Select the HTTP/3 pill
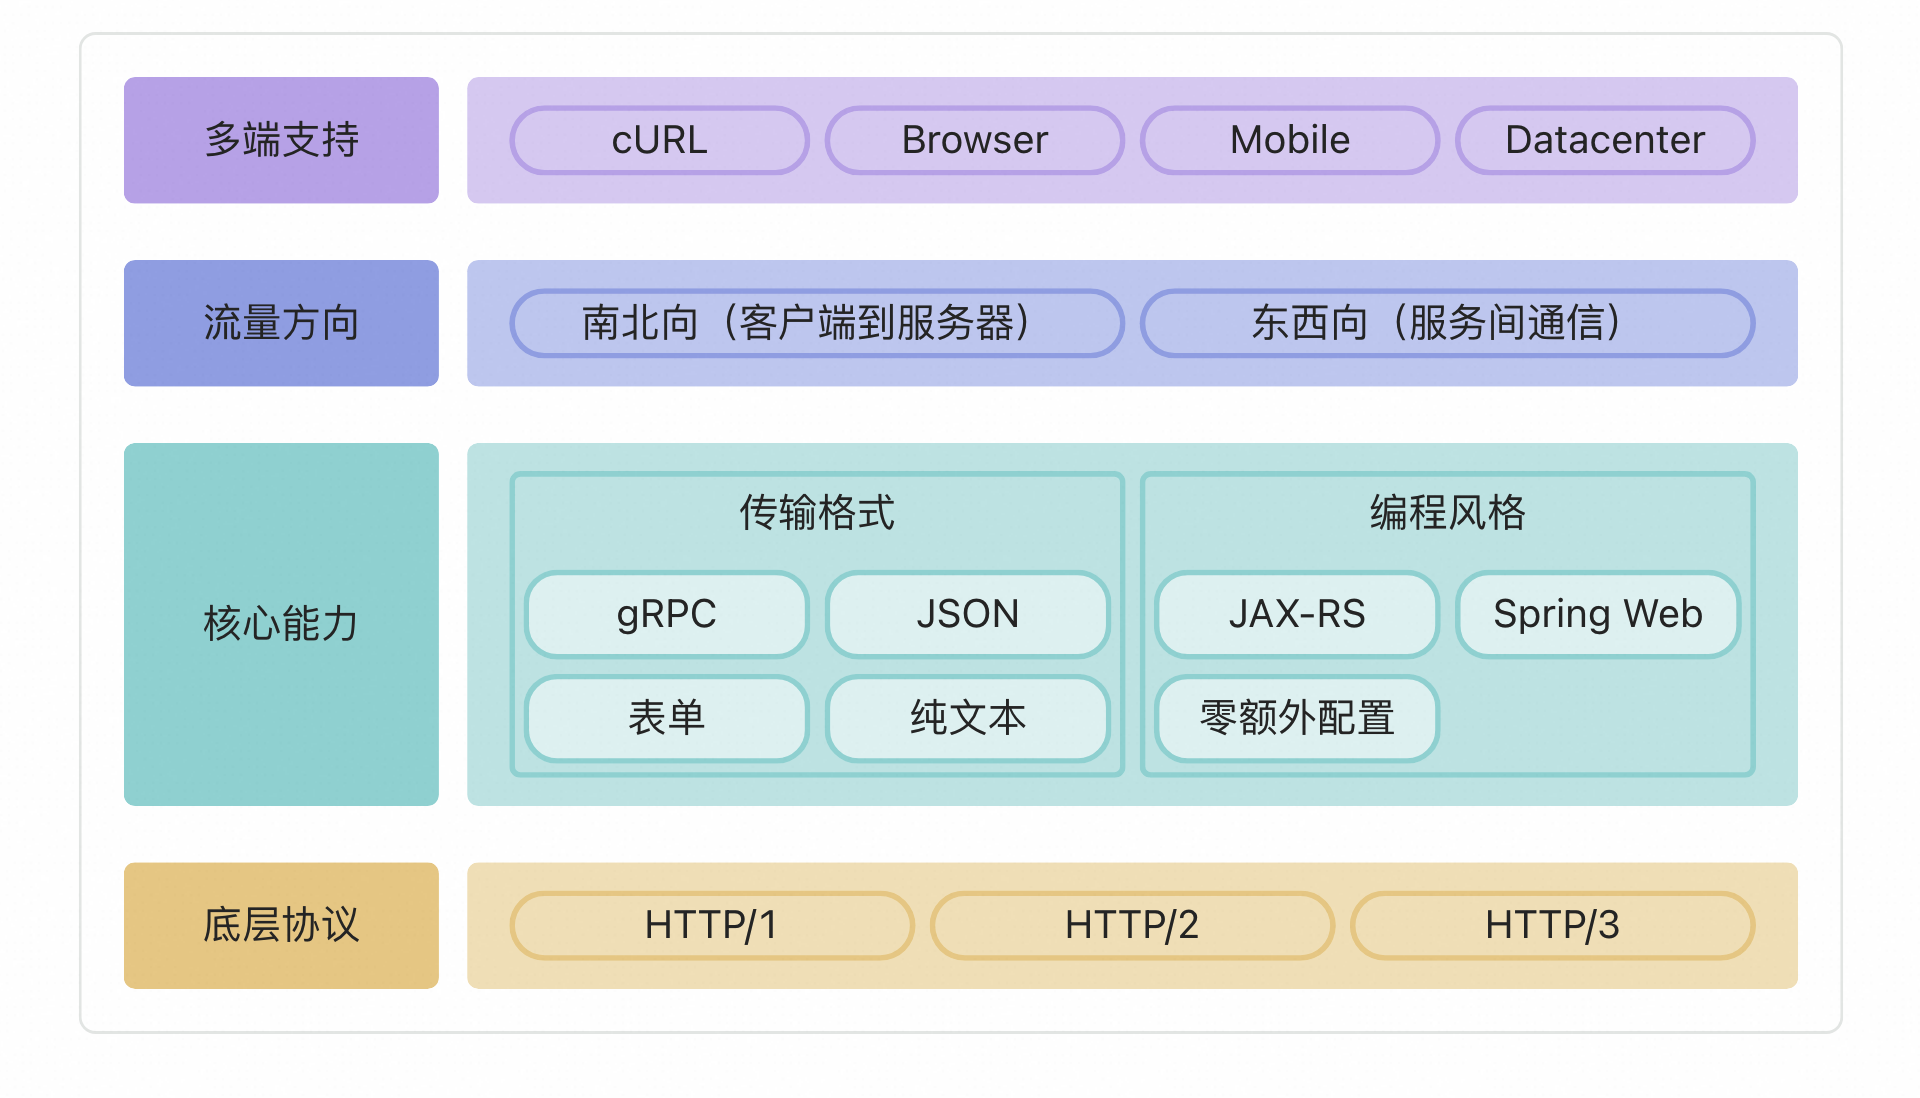The height and width of the screenshot is (1098, 1920). (1551, 925)
